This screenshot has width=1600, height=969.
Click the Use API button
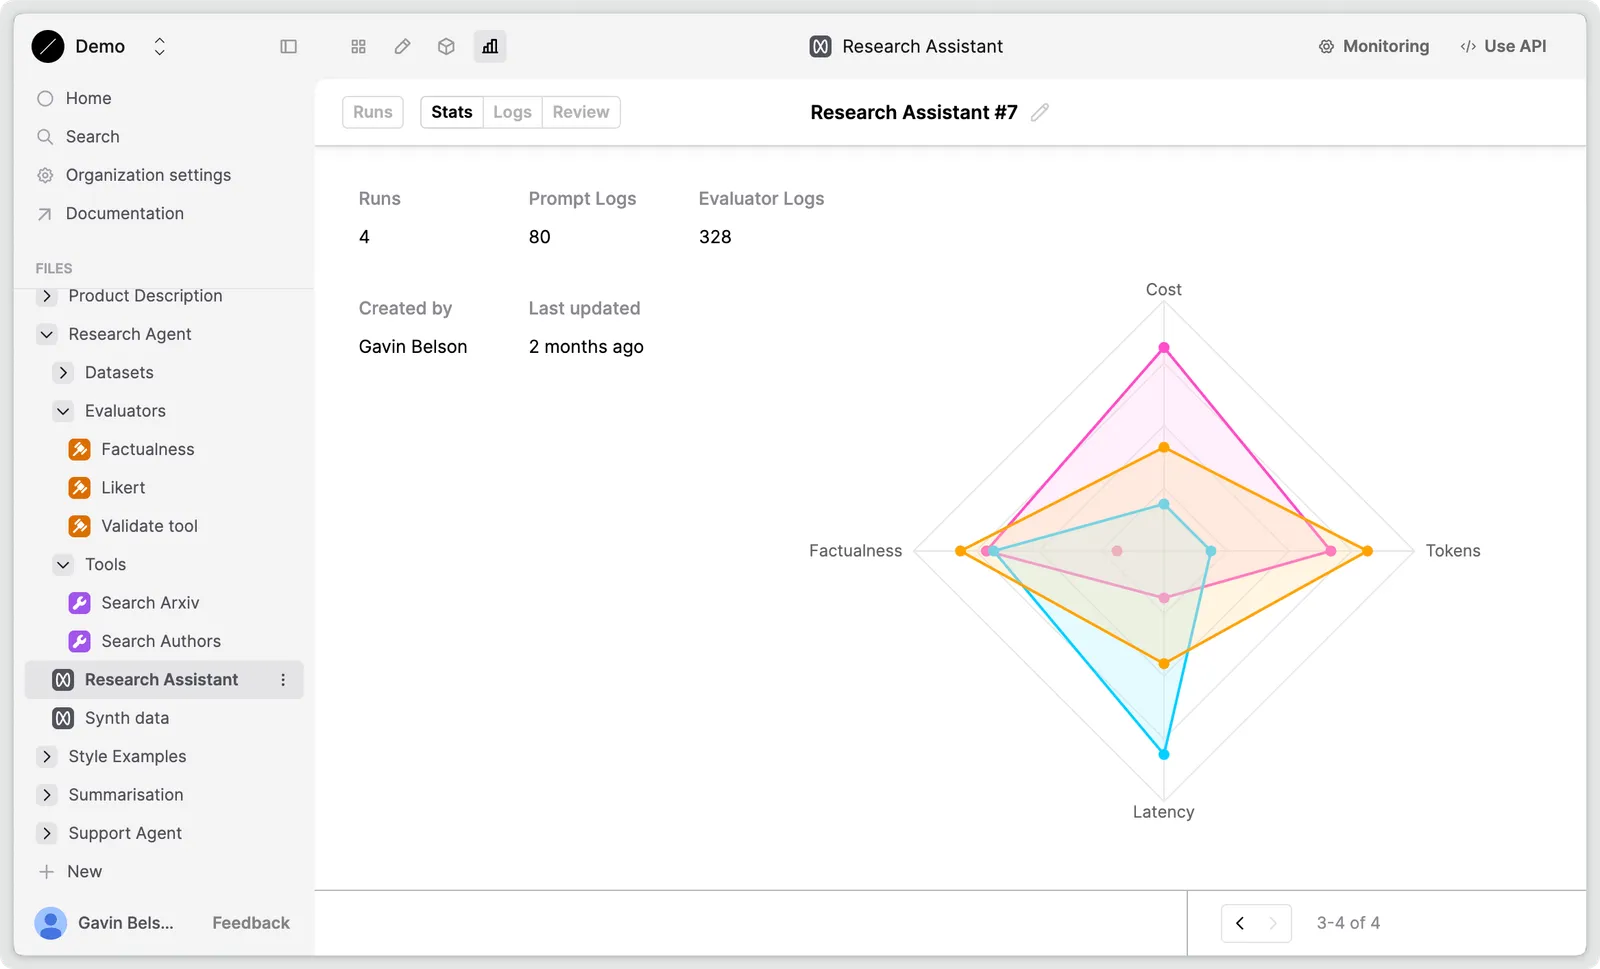1503,46
